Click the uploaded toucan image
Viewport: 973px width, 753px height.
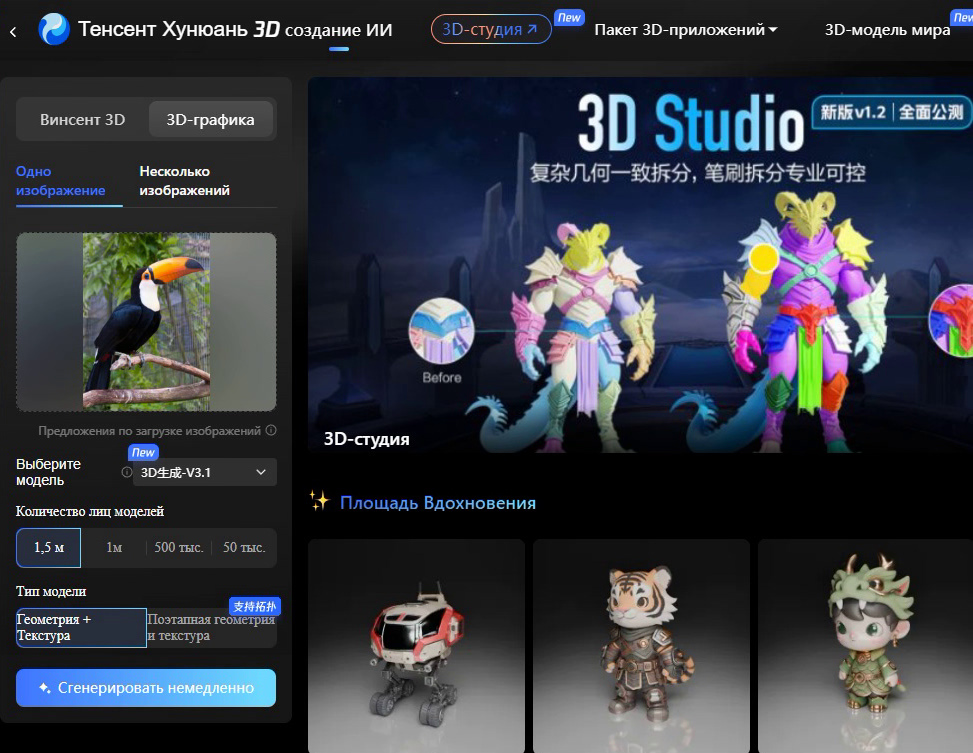(146, 322)
